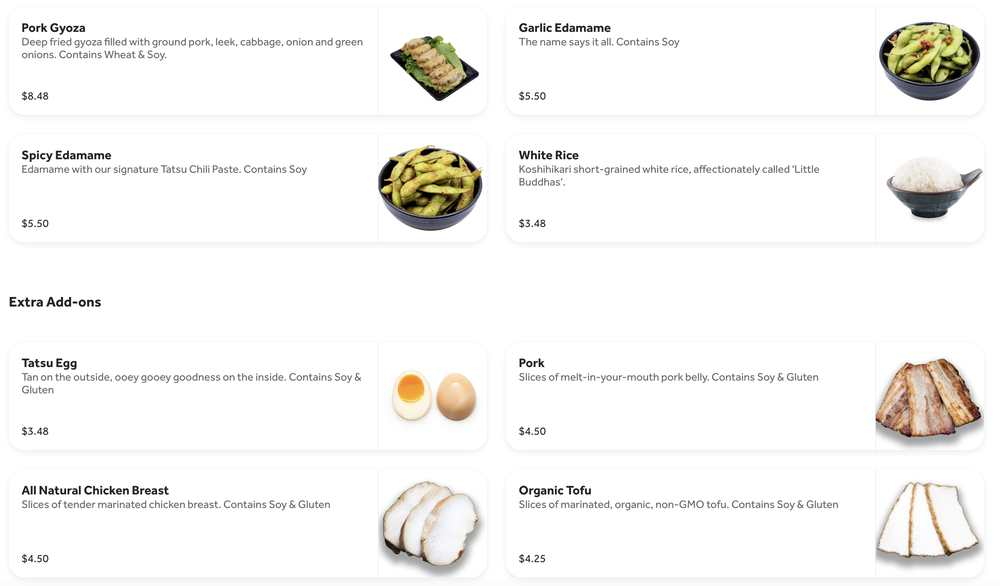Screen dimensions: 1000x586
Task: Open the Pork belly slices photo
Action: [929, 398]
